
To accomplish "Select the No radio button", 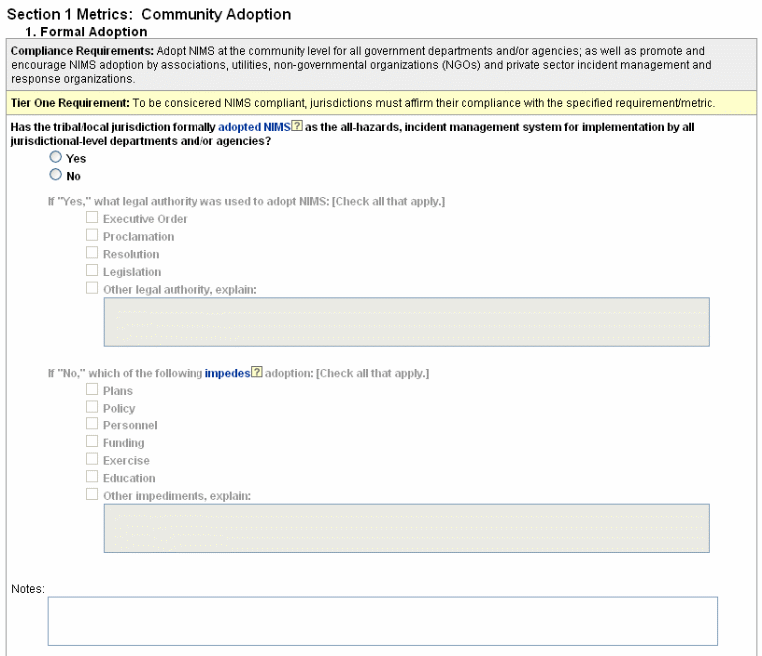I will 56,176.
